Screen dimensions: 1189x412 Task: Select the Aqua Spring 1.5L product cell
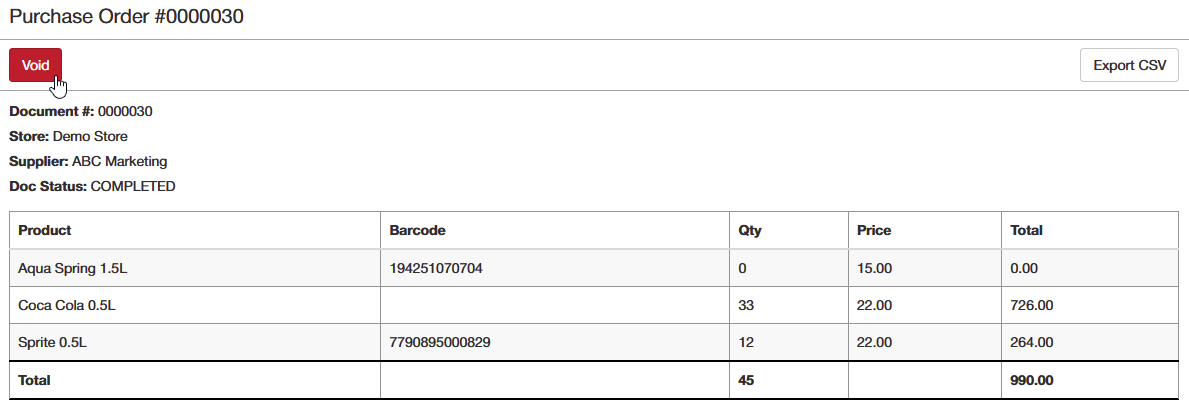coord(195,268)
